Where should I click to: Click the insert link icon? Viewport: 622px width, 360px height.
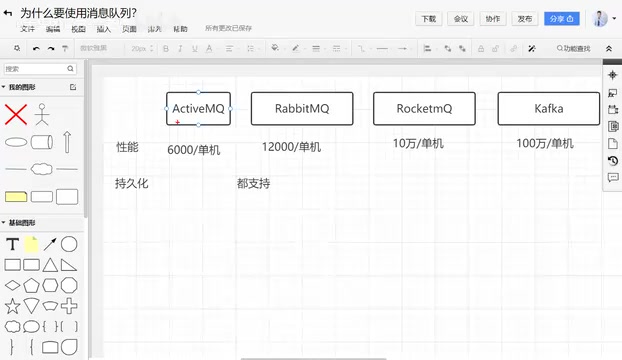514,48
